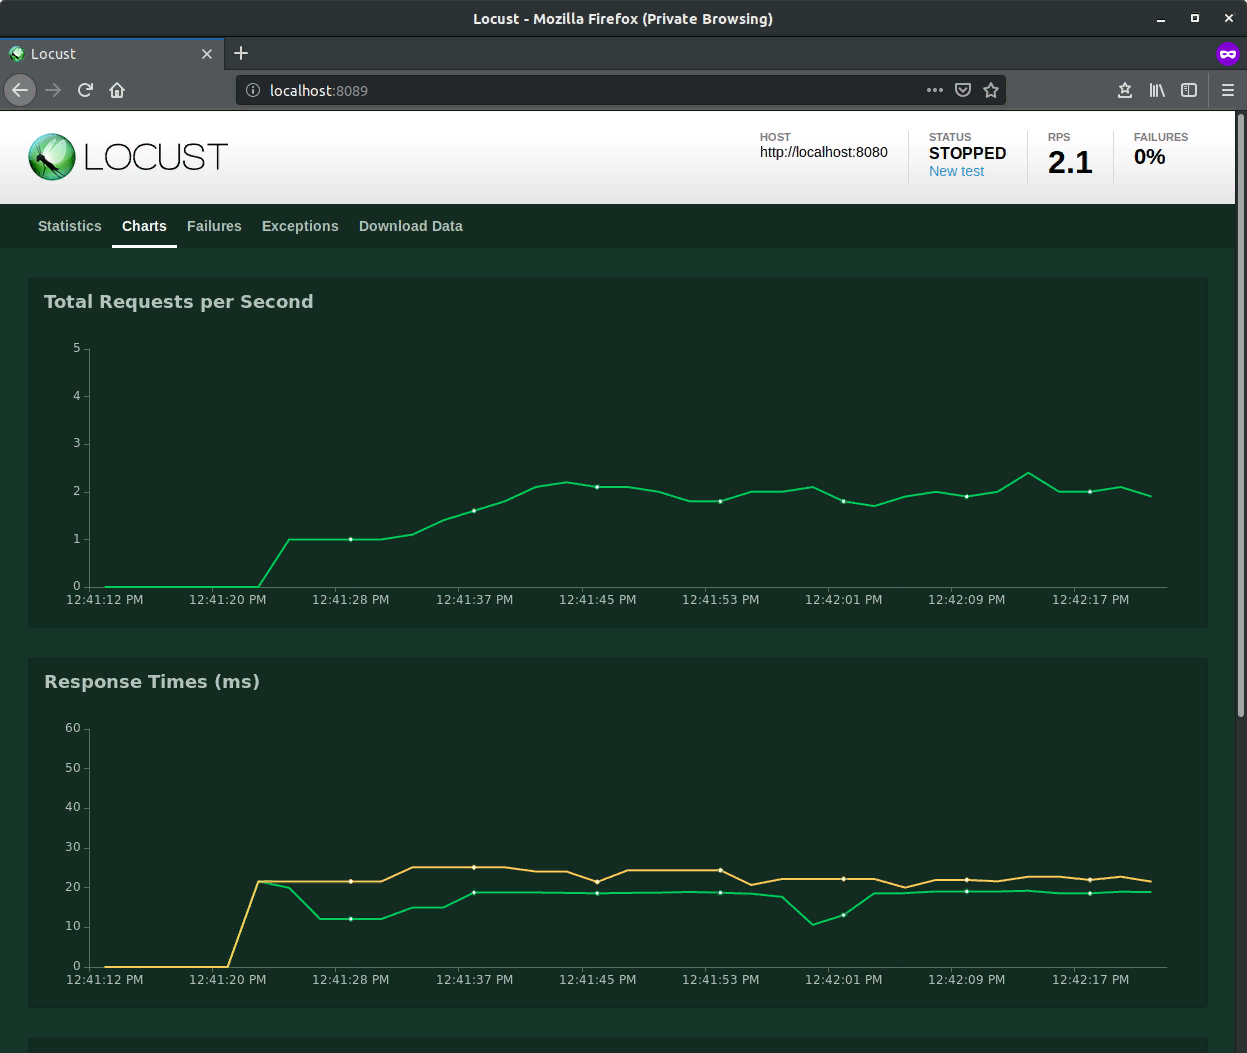
Task: Open page actions three-dot menu
Action: [935, 90]
